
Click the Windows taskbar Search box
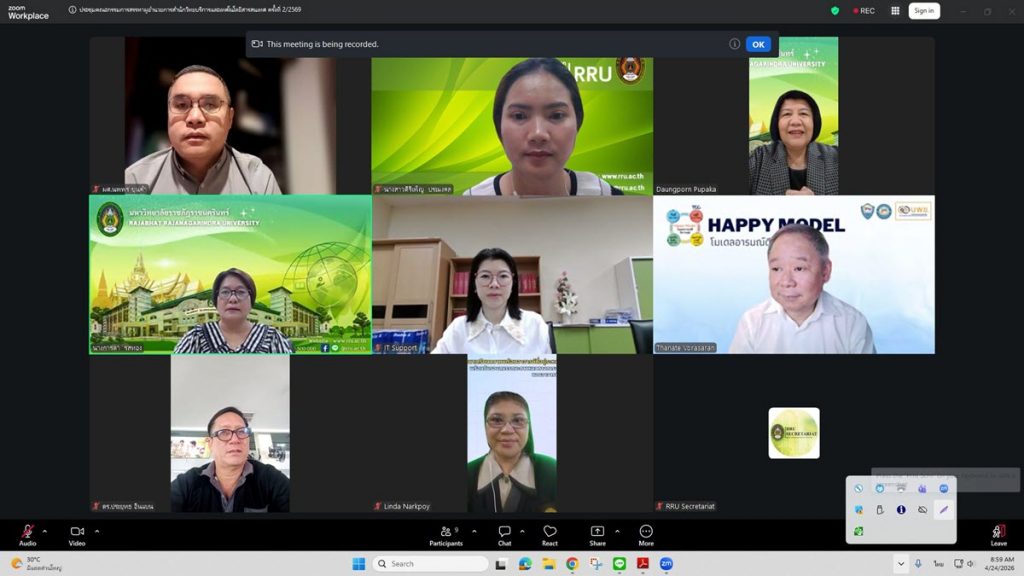pos(430,564)
